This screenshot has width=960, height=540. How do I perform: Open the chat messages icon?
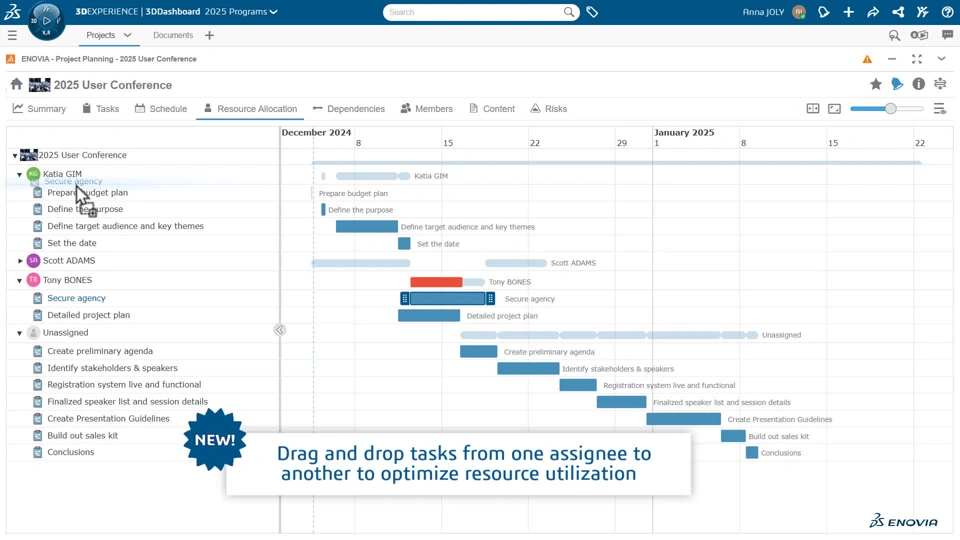point(947,36)
